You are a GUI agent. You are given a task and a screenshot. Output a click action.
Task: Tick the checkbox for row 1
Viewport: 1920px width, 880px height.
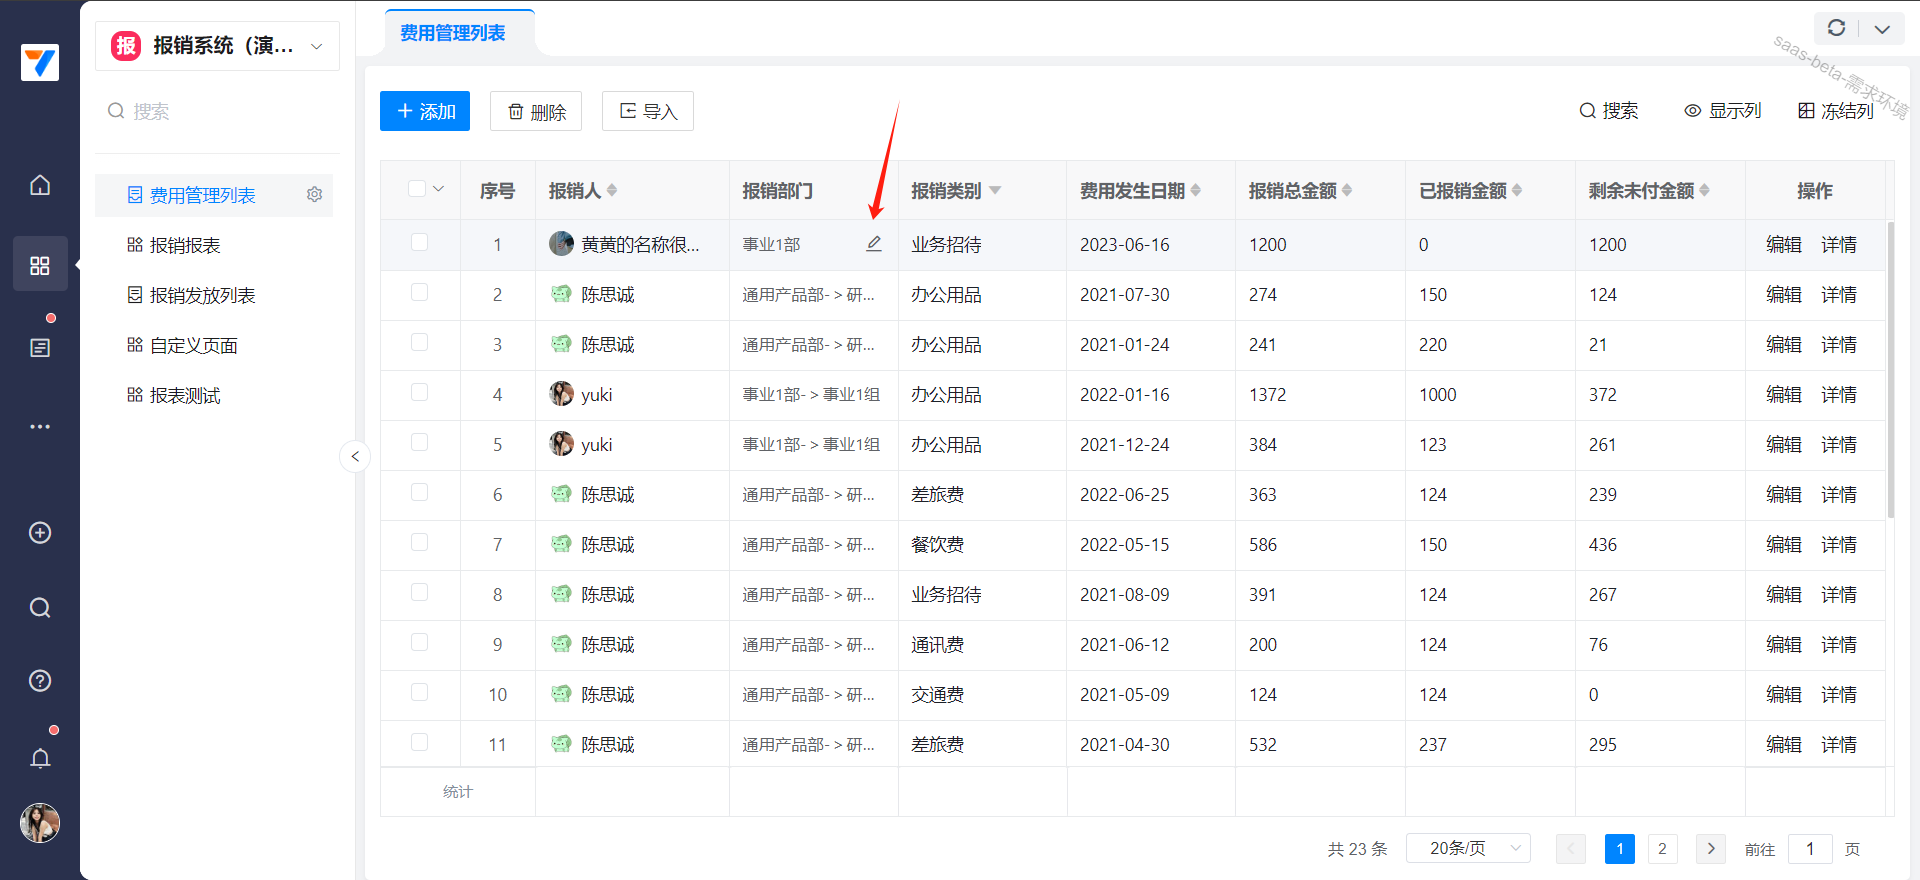(x=419, y=243)
